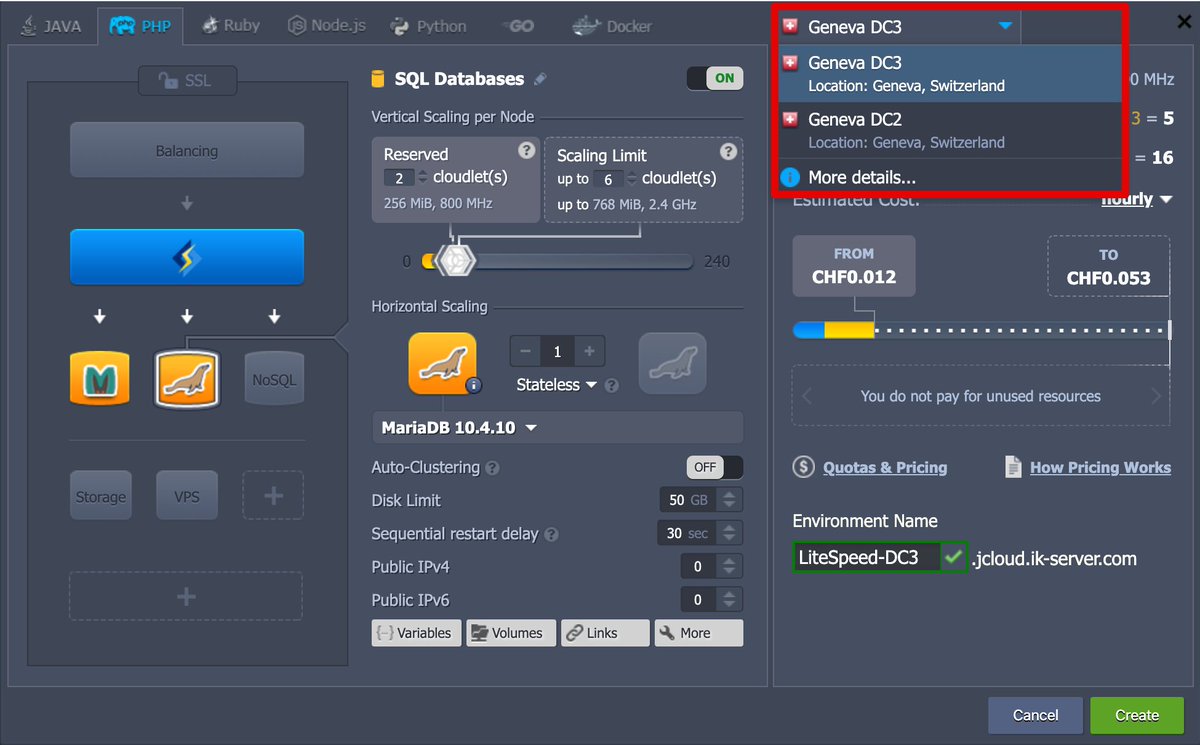Screen dimensions: 1200x745
Task: Select the LiteSpeed application server block
Action: click(187, 258)
